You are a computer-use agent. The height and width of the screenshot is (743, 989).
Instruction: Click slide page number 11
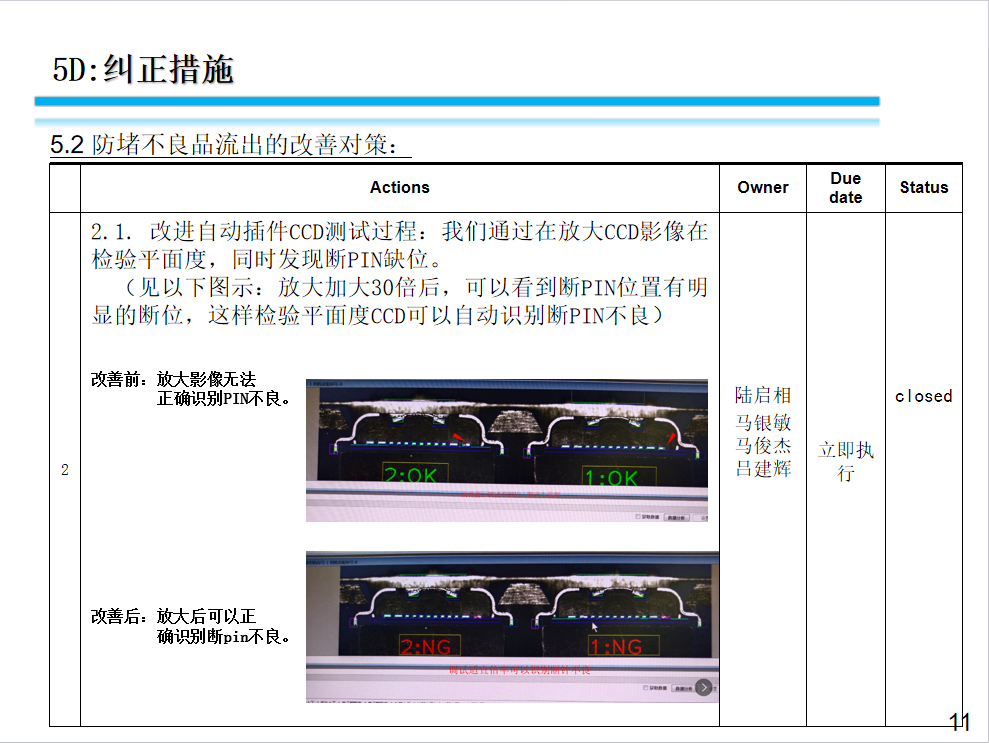coord(959,722)
